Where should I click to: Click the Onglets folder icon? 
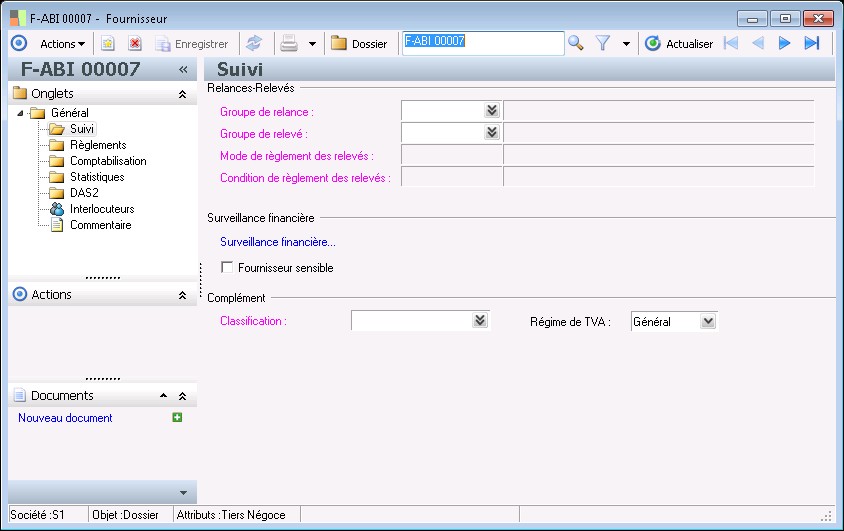point(20,93)
